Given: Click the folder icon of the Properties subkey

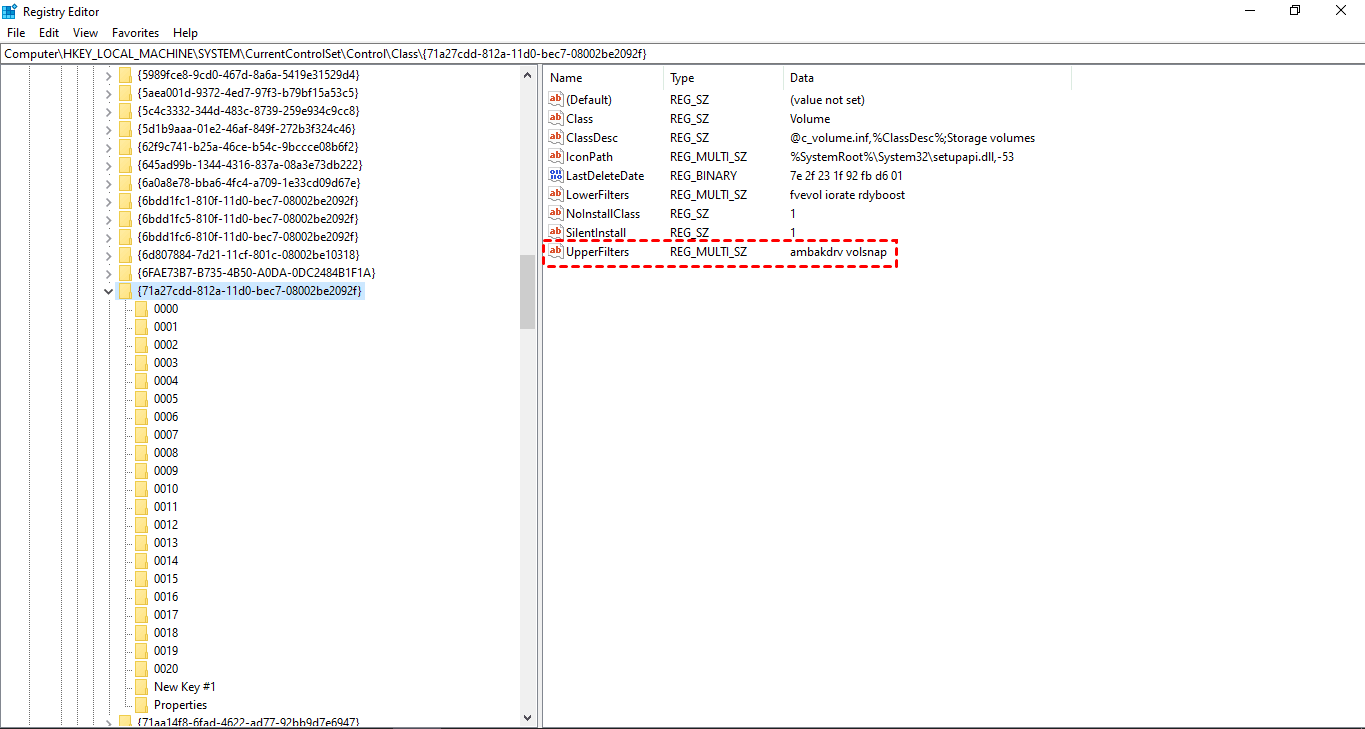Looking at the screenshot, I should (x=142, y=704).
